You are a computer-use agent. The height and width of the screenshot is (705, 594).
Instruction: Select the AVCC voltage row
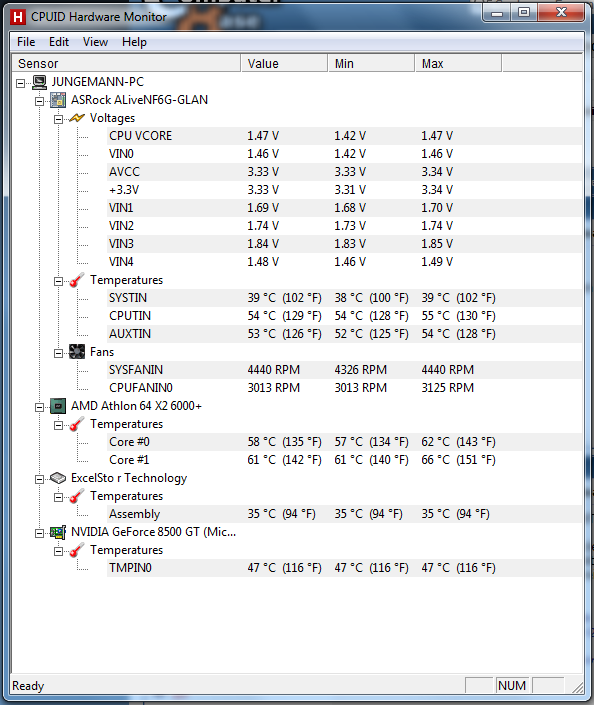tap(344, 172)
